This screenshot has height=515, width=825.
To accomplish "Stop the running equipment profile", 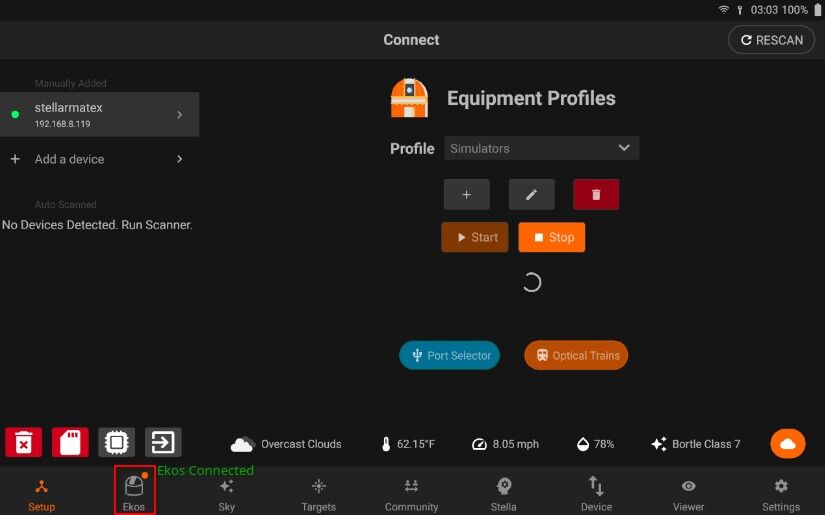I will pyautogui.click(x=551, y=237).
